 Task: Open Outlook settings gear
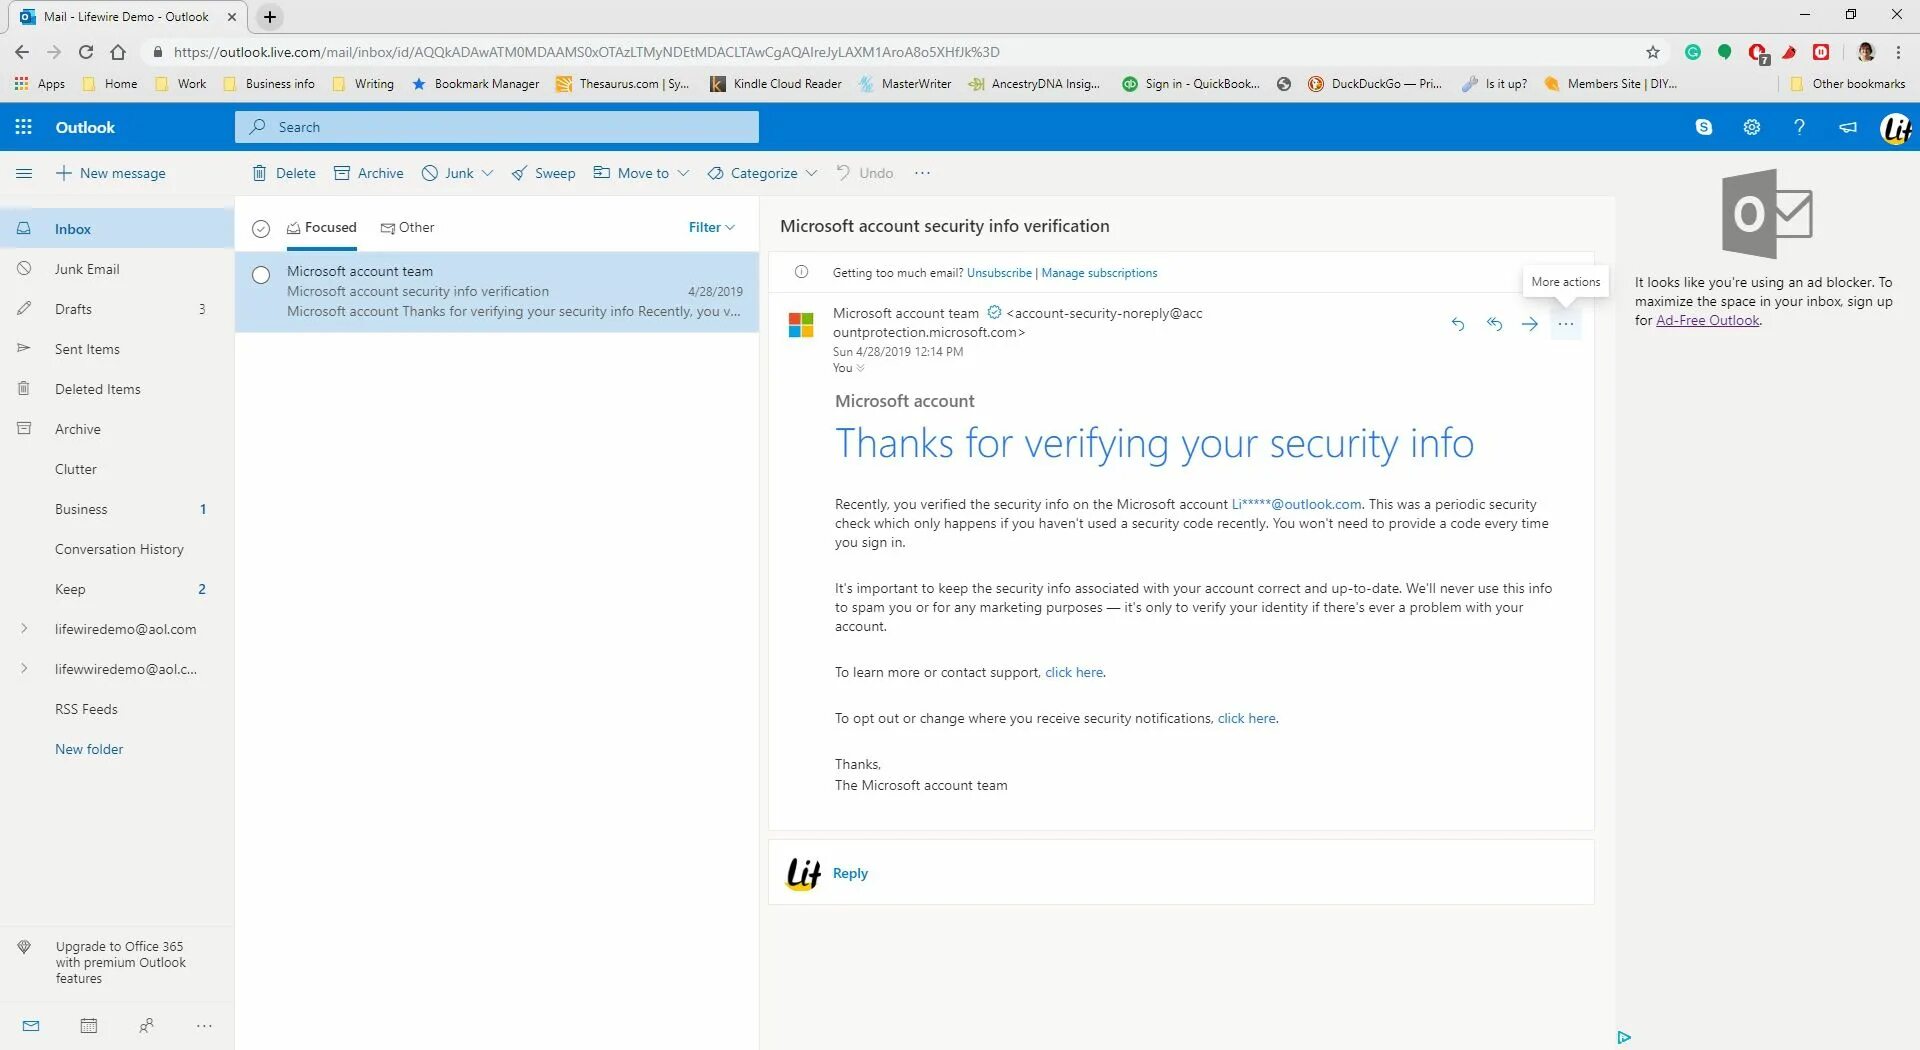pyautogui.click(x=1752, y=127)
